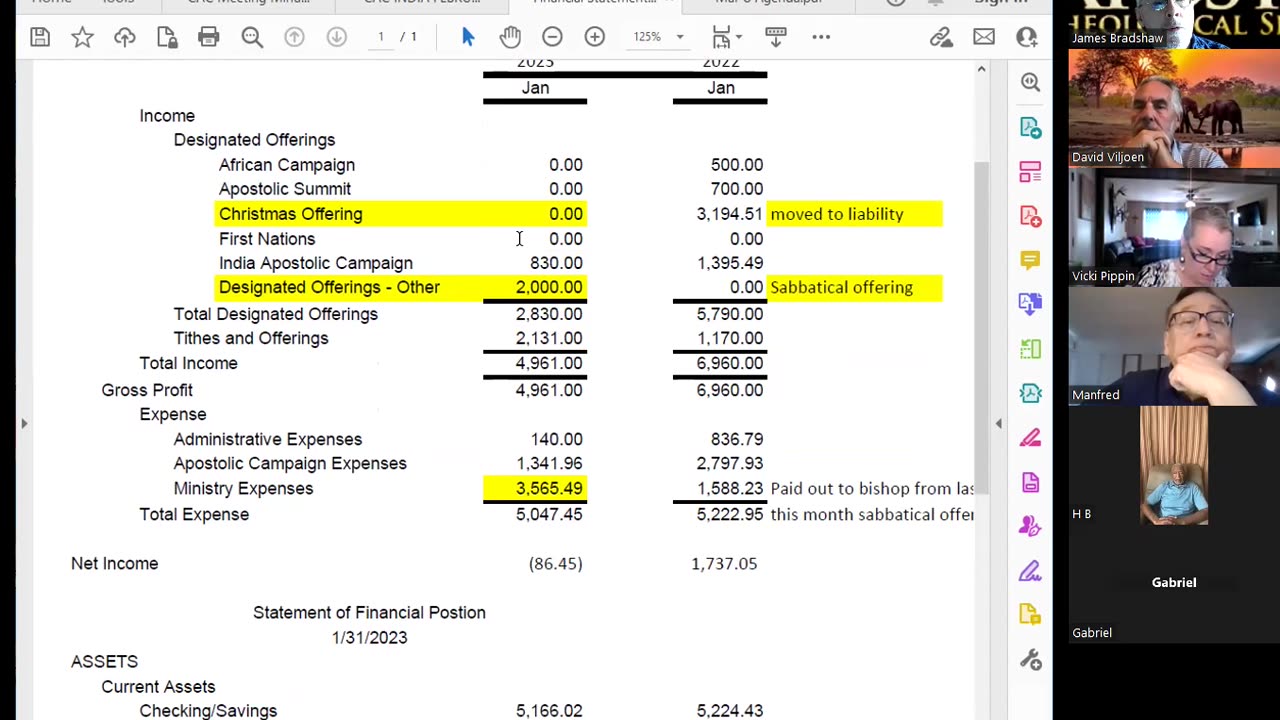Open the find text magnifier

pyautogui.click(x=252, y=37)
